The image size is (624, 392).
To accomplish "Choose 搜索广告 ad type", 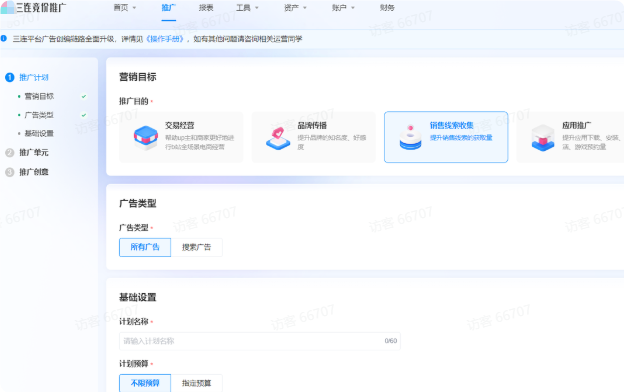I will click(x=197, y=247).
